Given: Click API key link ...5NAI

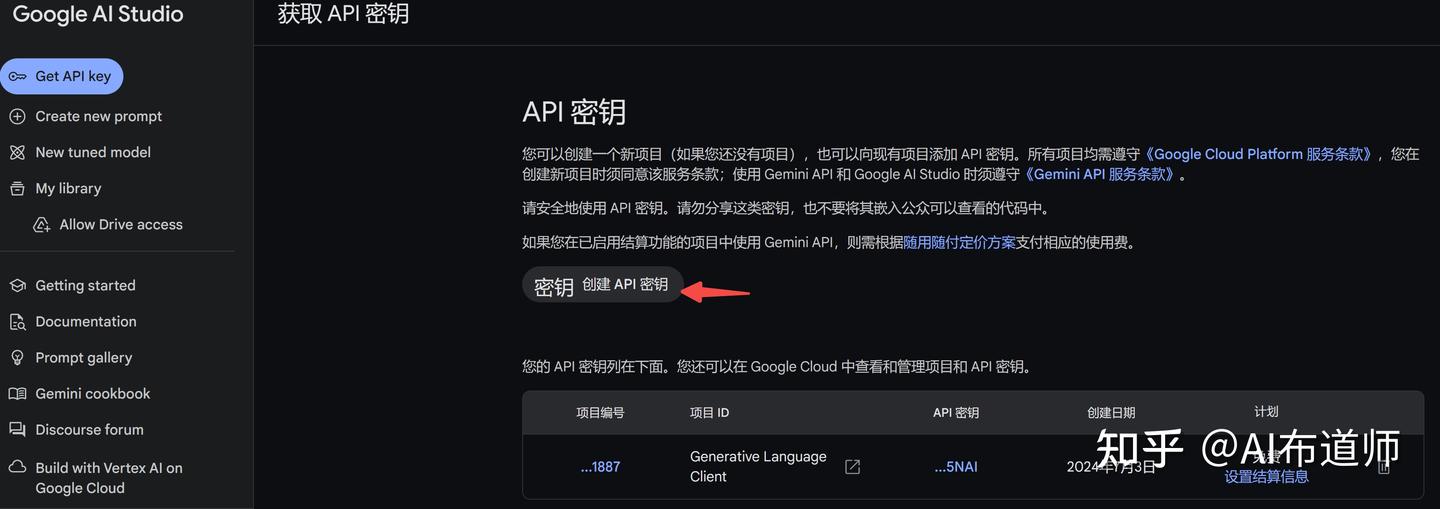Looking at the screenshot, I should tap(956, 467).
